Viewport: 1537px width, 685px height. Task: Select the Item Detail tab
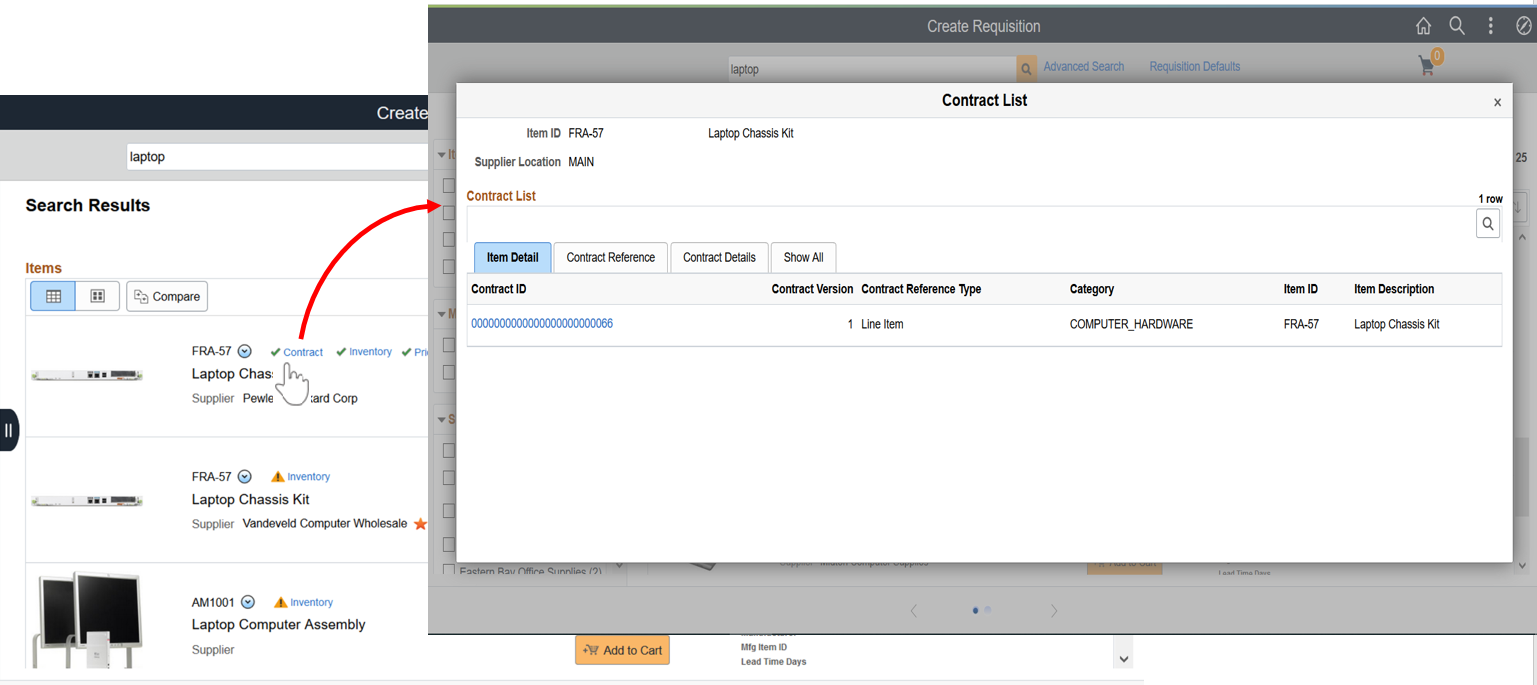tap(512, 257)
